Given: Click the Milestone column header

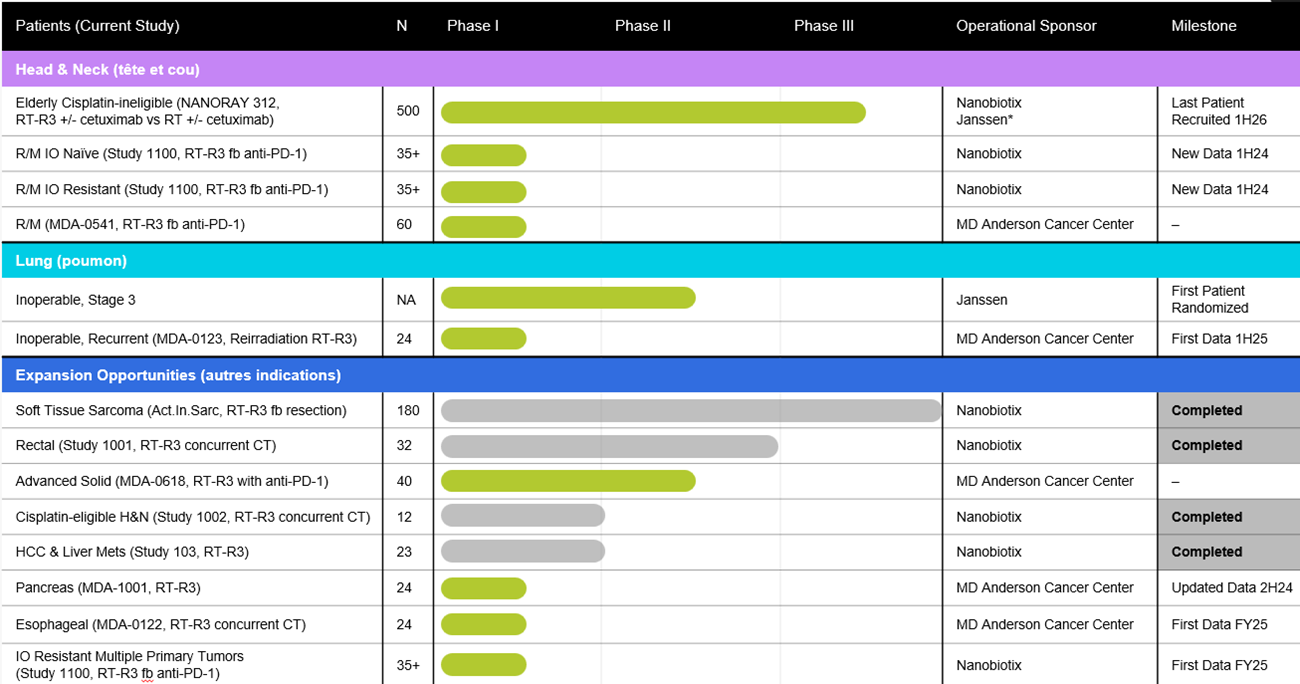Looking at the screenshot, I should 1203,26.
